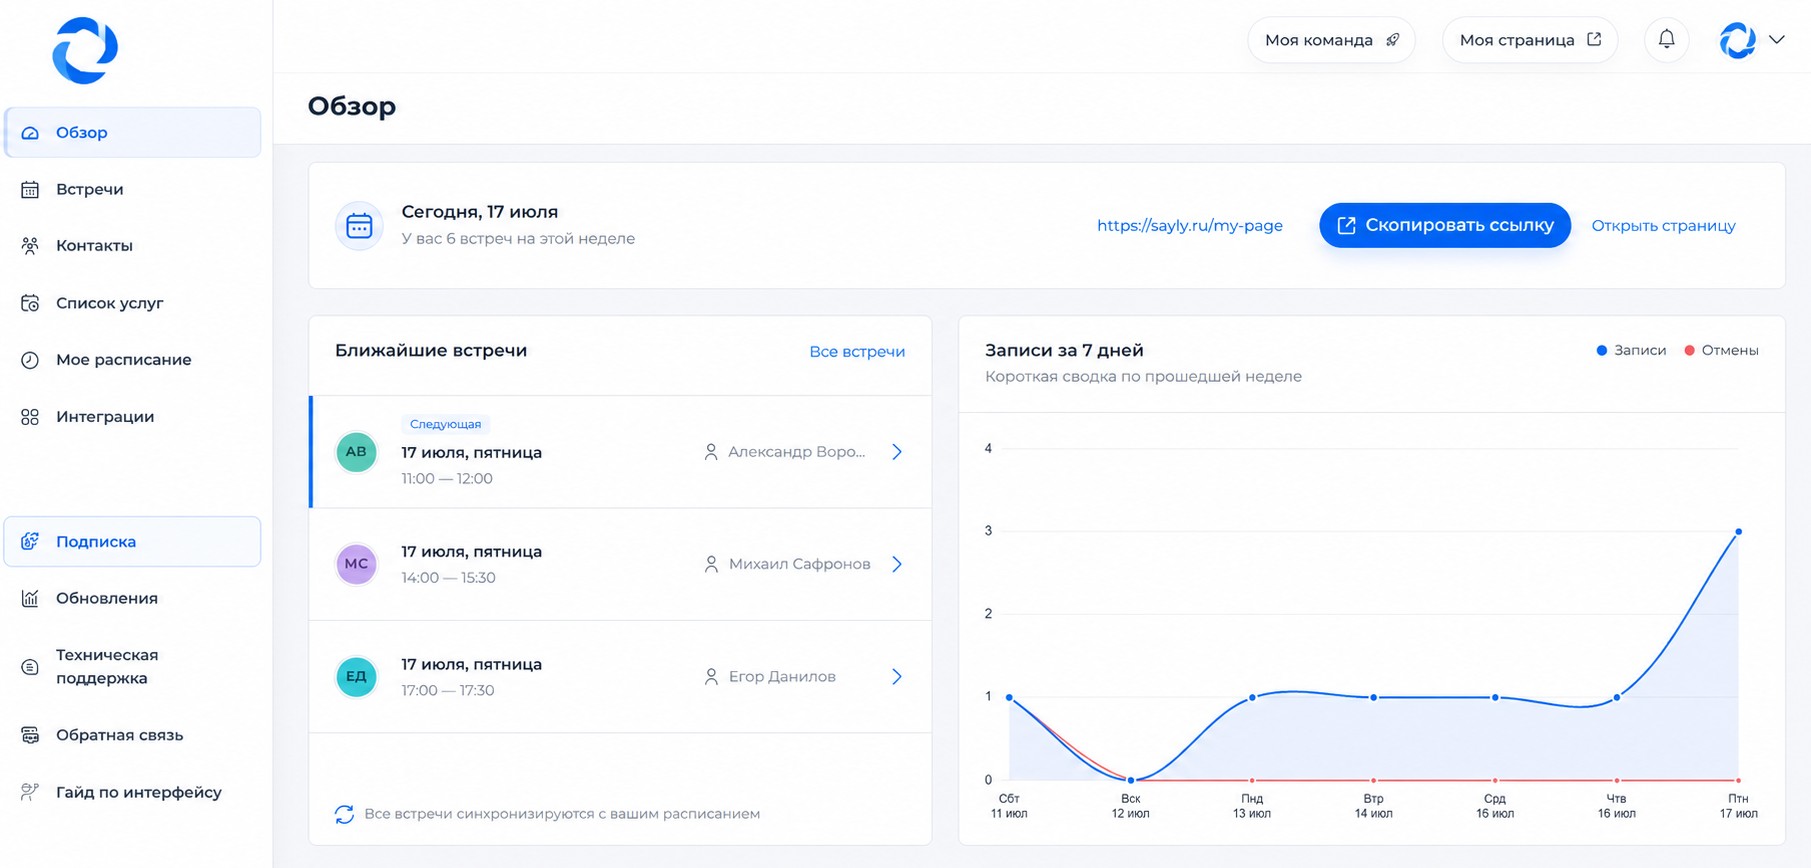This screenshot has width=1811, height=868.
Task: Click the calendar icon beside today's date
Action: click(359, 226)
